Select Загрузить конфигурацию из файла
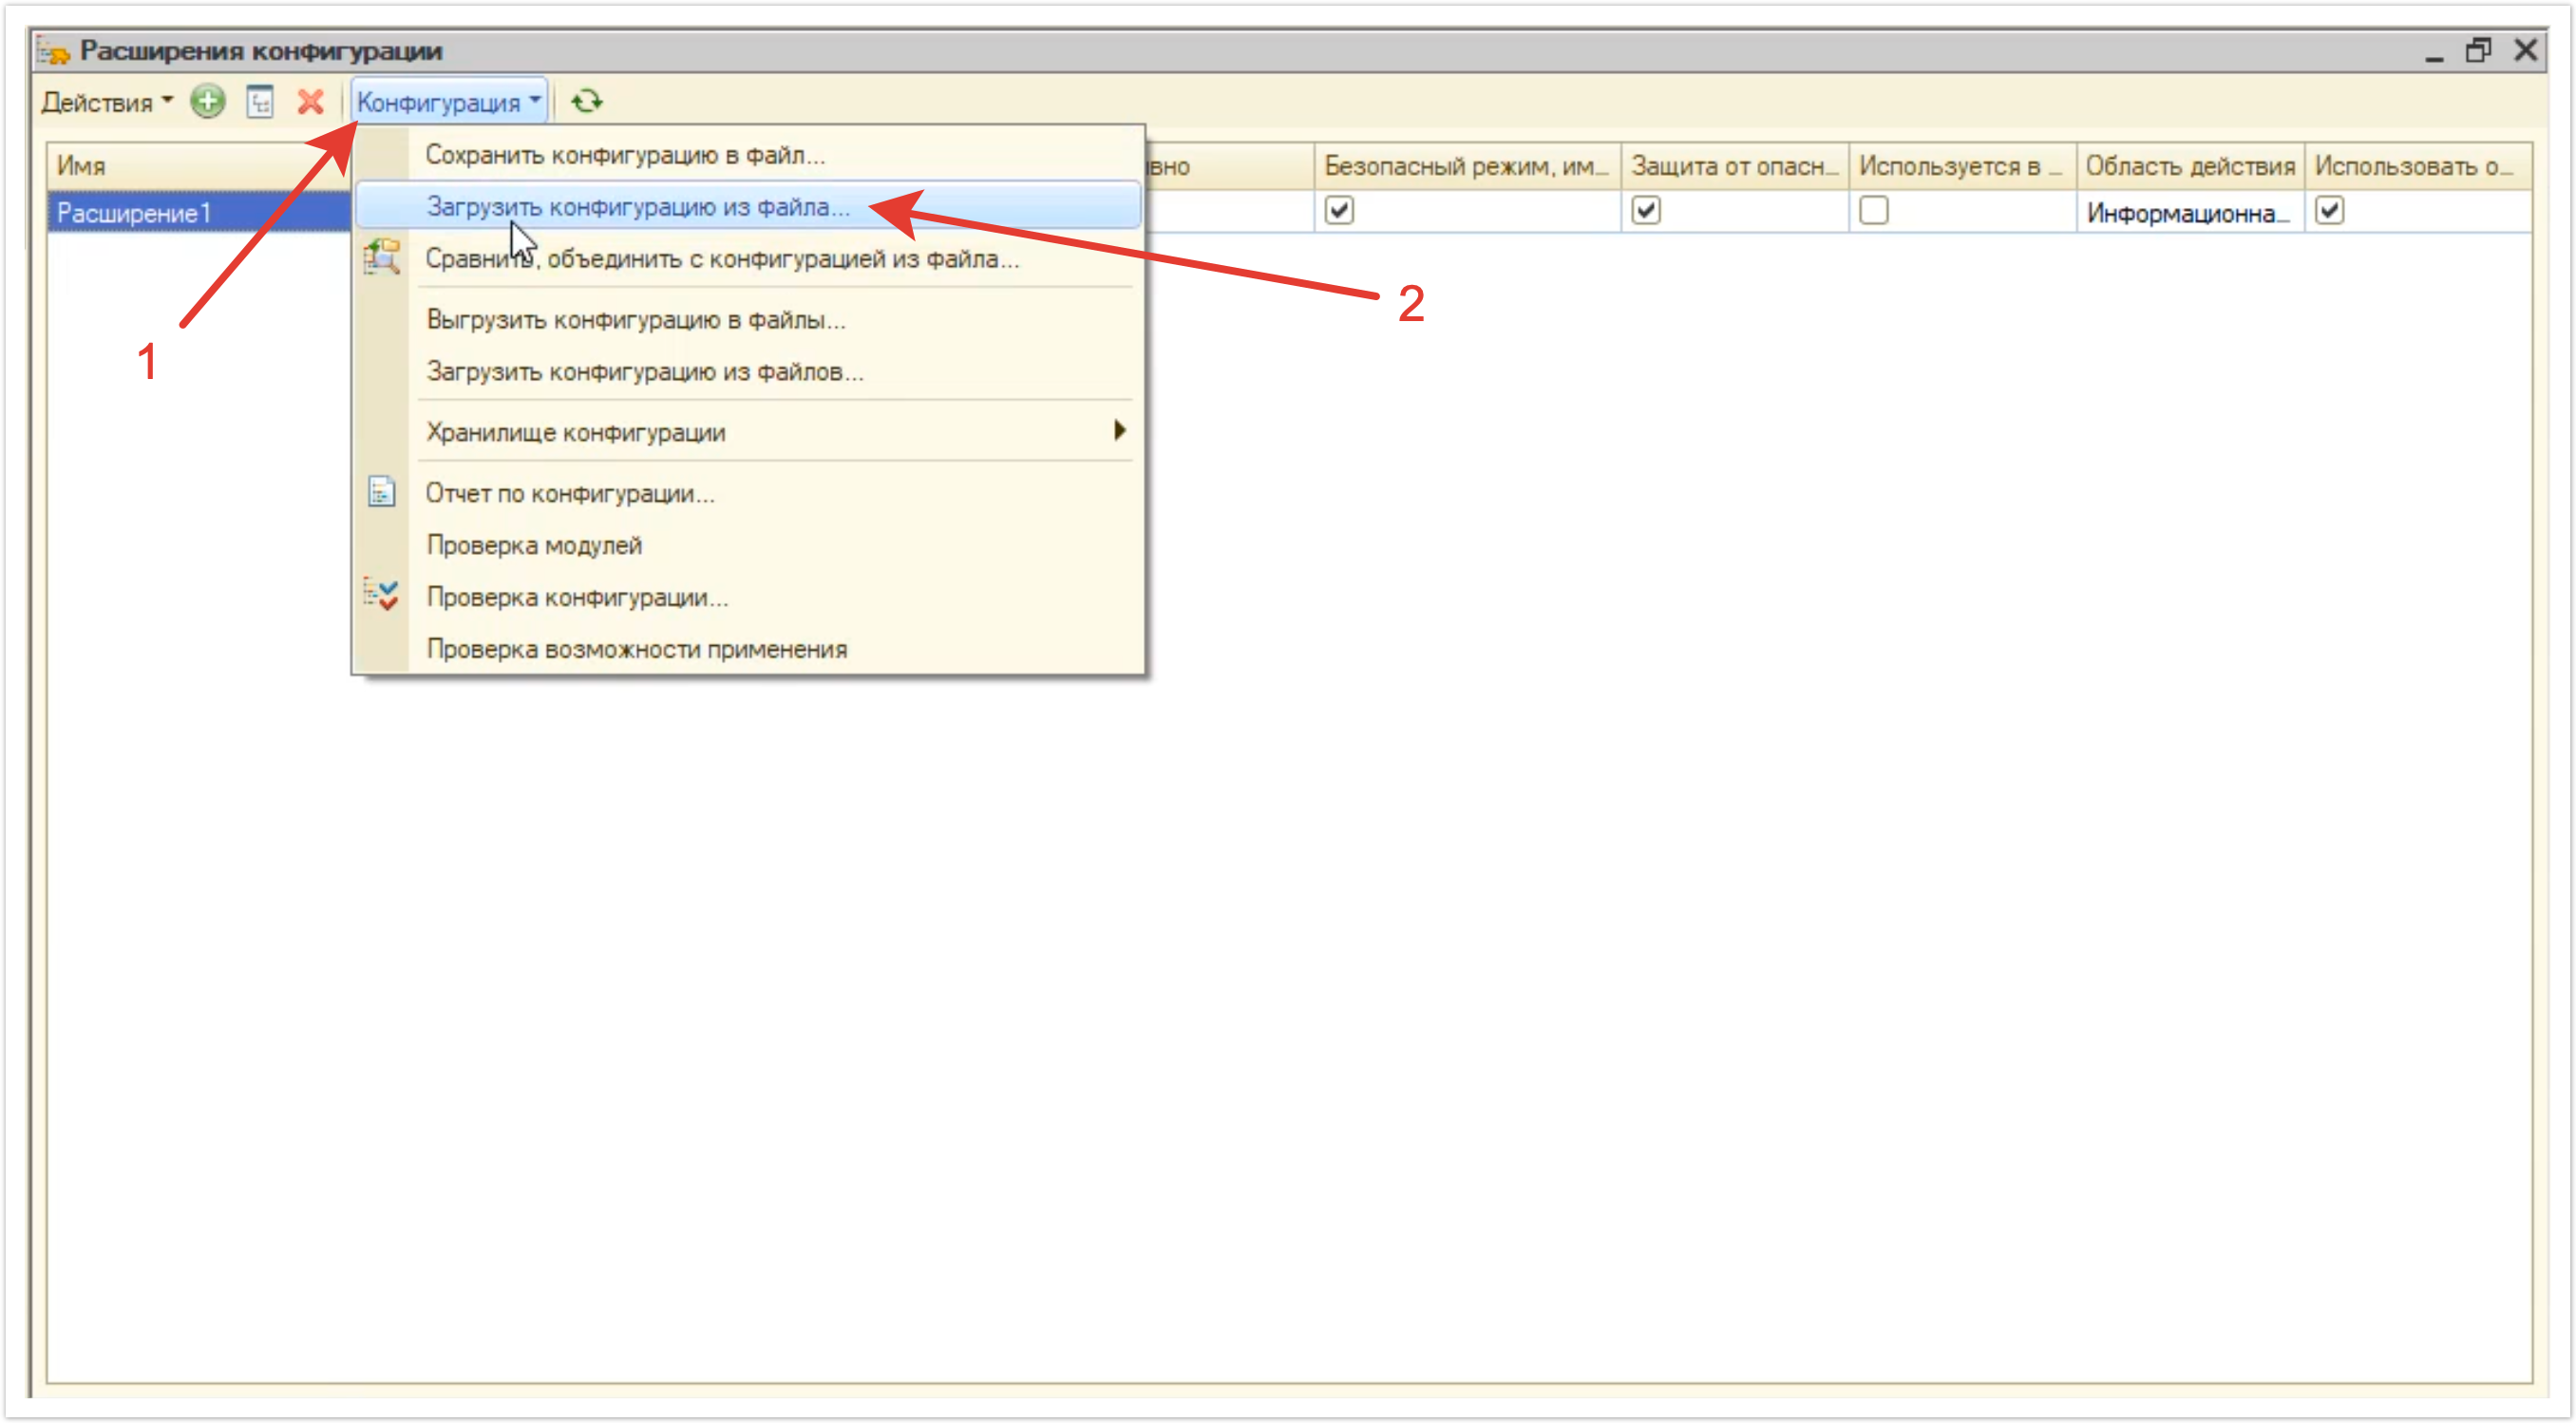 [638, 207]
